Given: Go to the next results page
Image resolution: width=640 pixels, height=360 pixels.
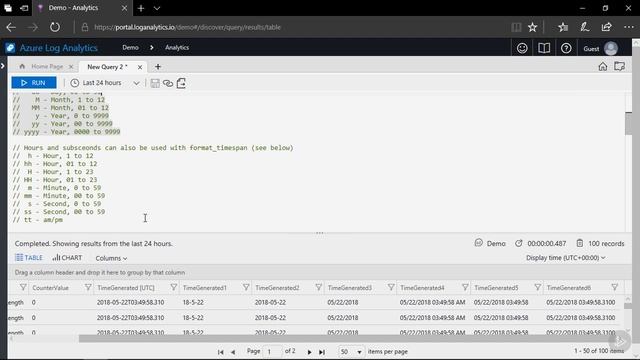Looking at the screenshot, I should [309, 352].
